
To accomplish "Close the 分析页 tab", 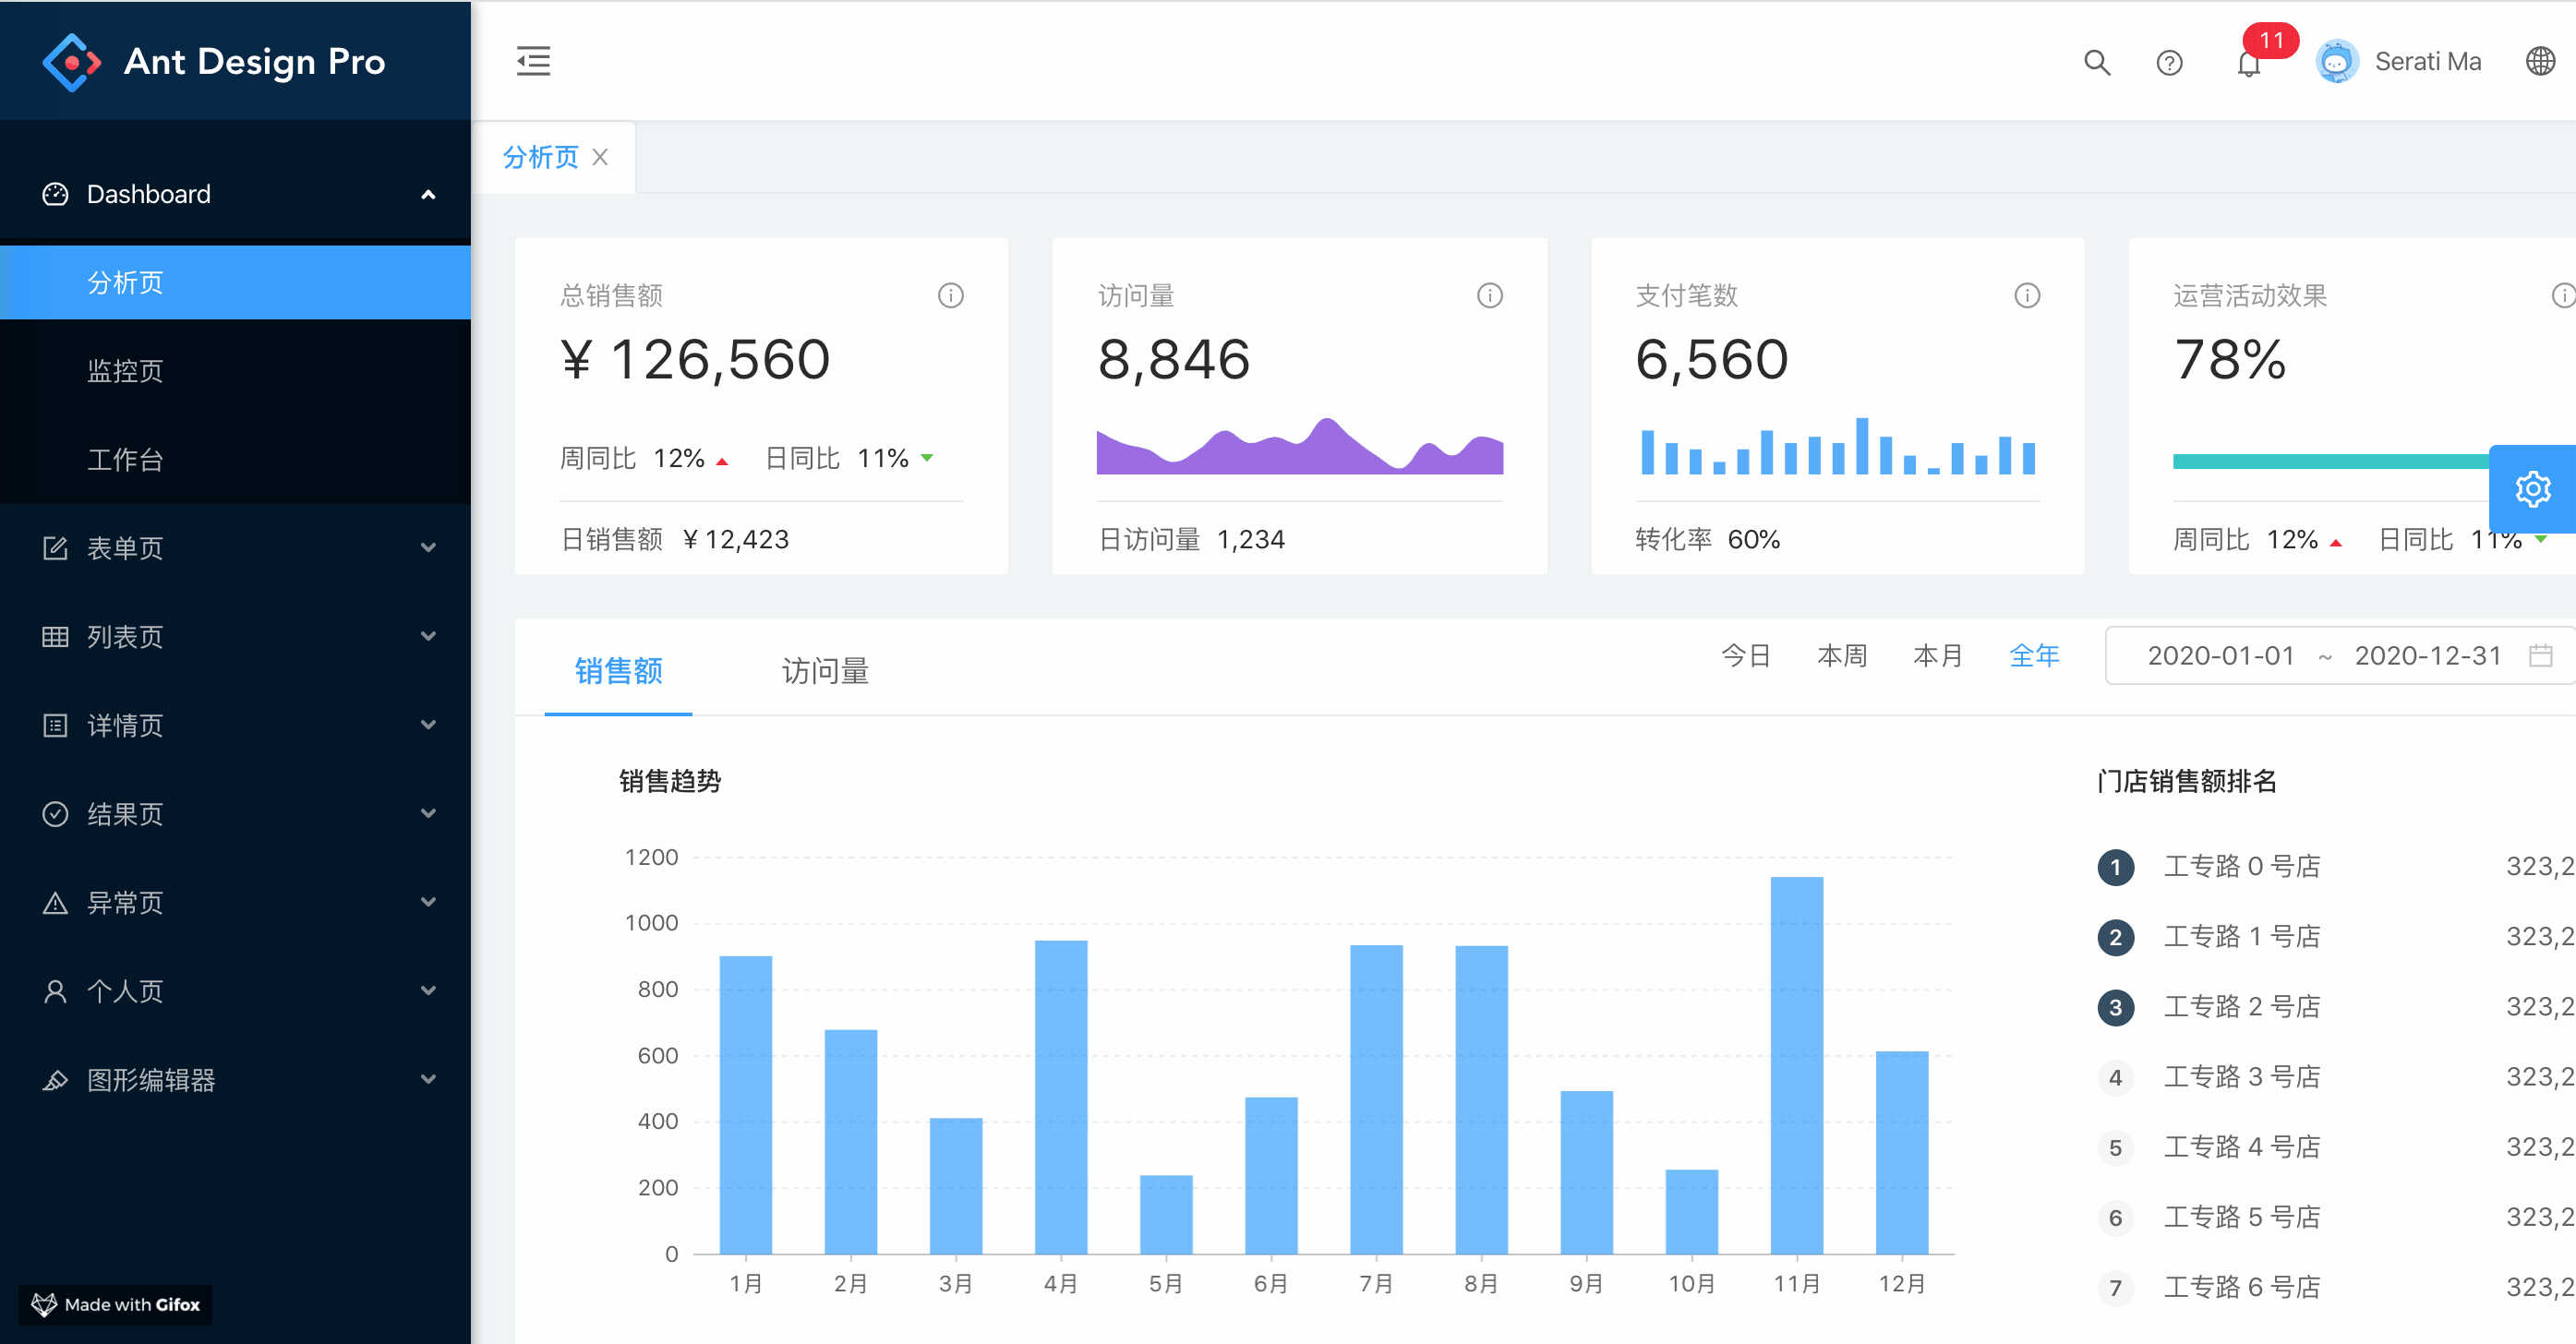I will point(600,157).
